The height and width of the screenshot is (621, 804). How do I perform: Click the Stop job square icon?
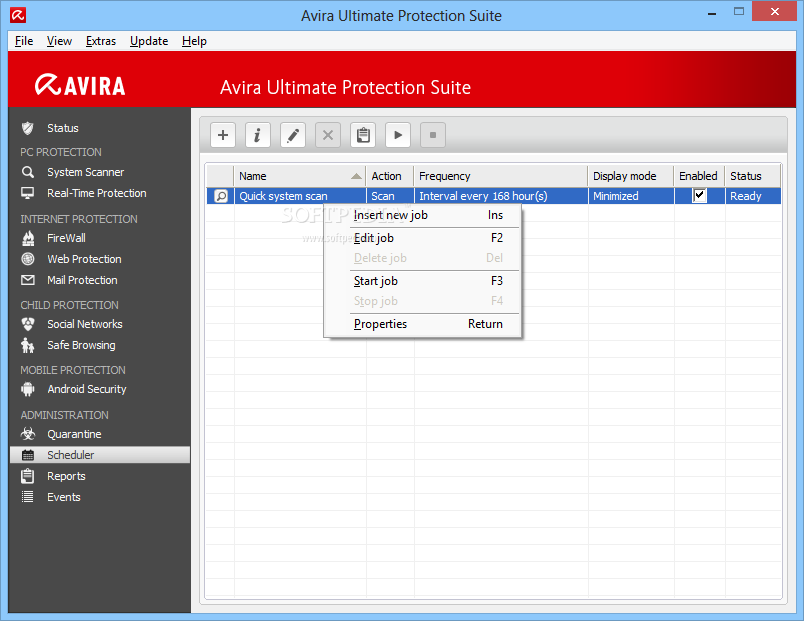click(x=433, y=135)
